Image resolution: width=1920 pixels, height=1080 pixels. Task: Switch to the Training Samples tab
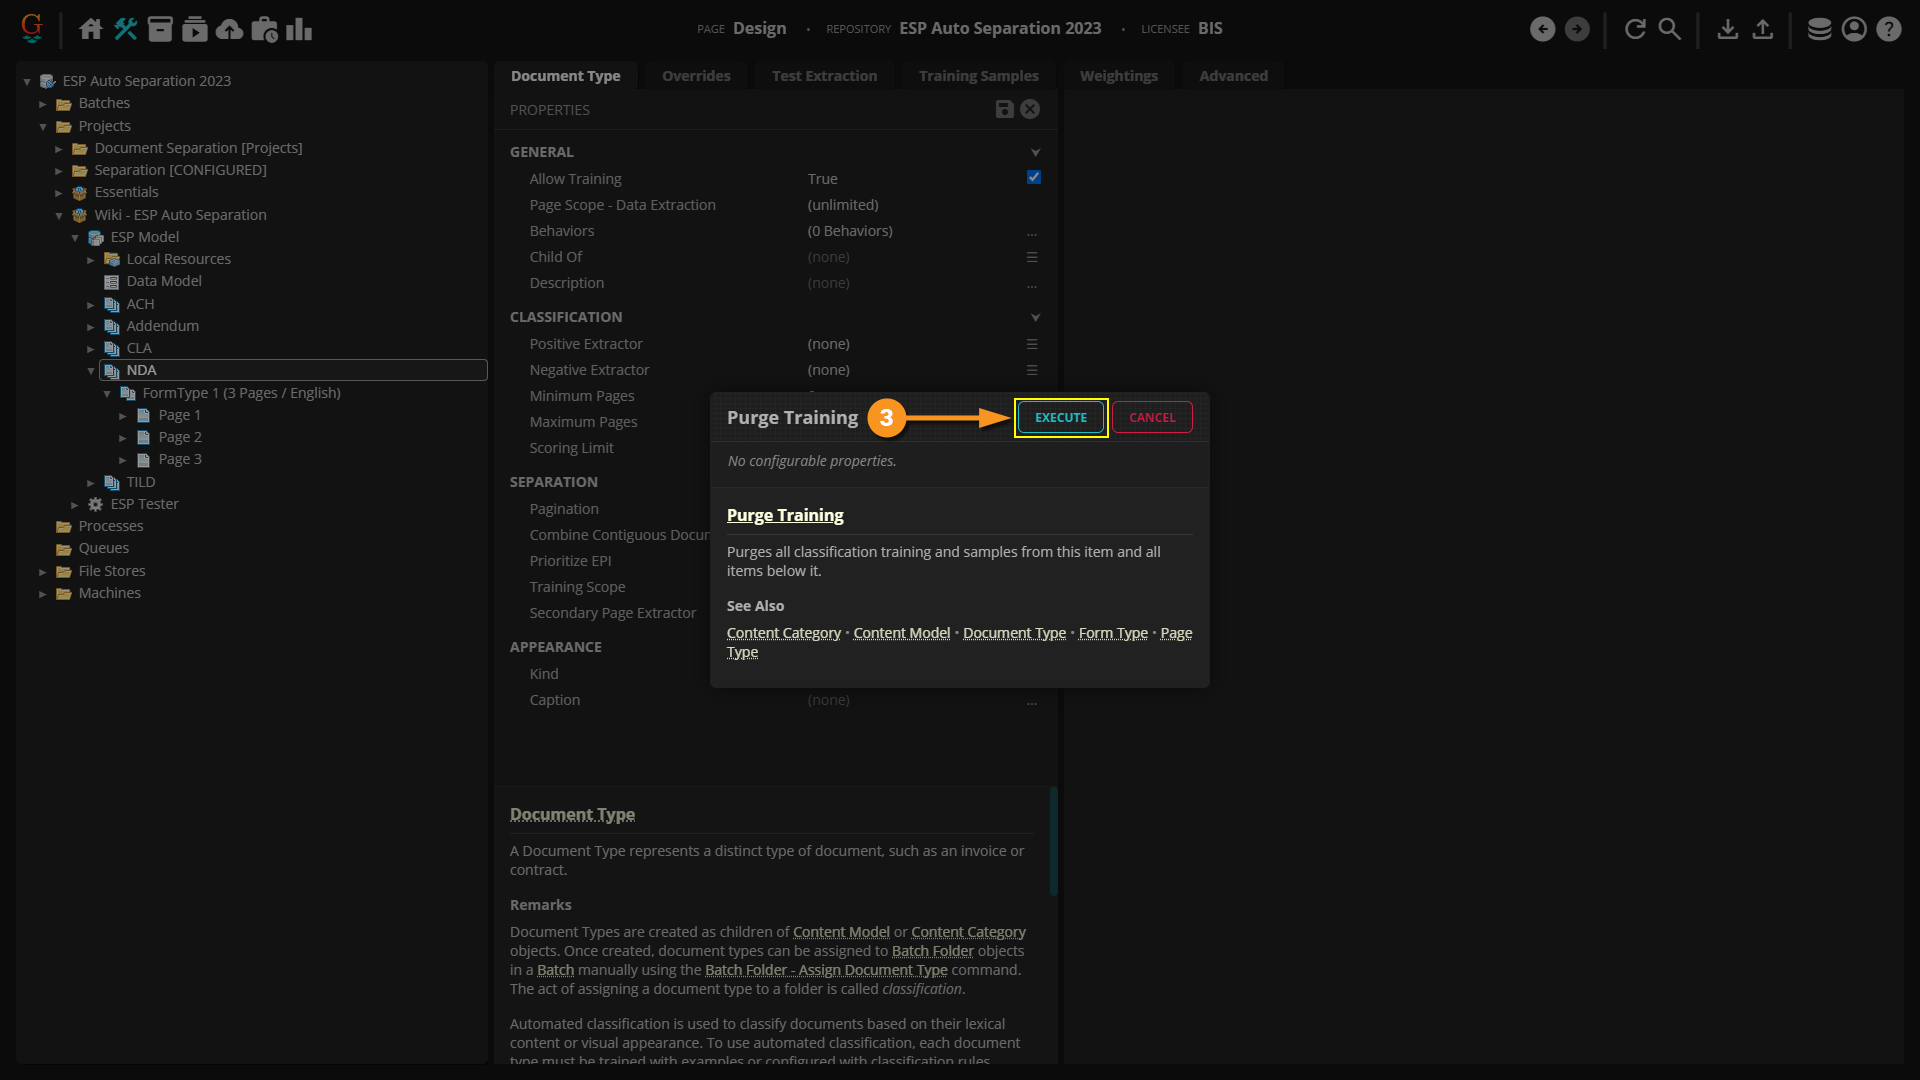point(978,76)
